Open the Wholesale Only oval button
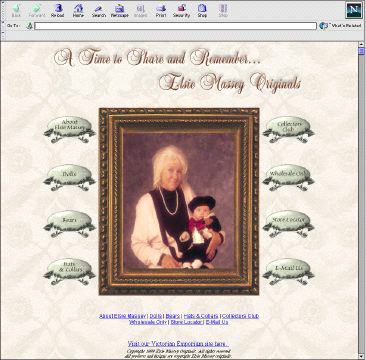Screen dimensions: 366x360 (x=288, y=178)
